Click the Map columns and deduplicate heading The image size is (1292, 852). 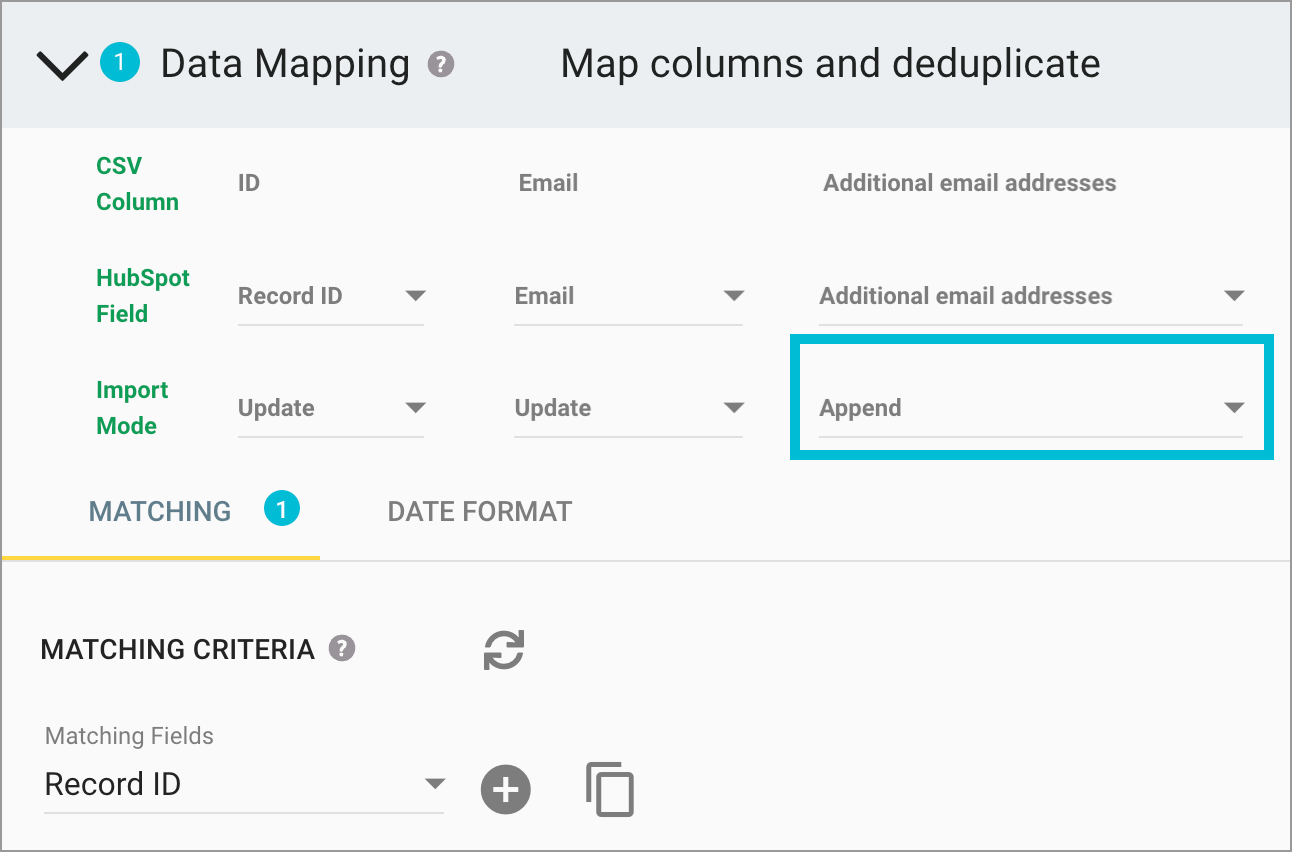[x=829, y=63]
